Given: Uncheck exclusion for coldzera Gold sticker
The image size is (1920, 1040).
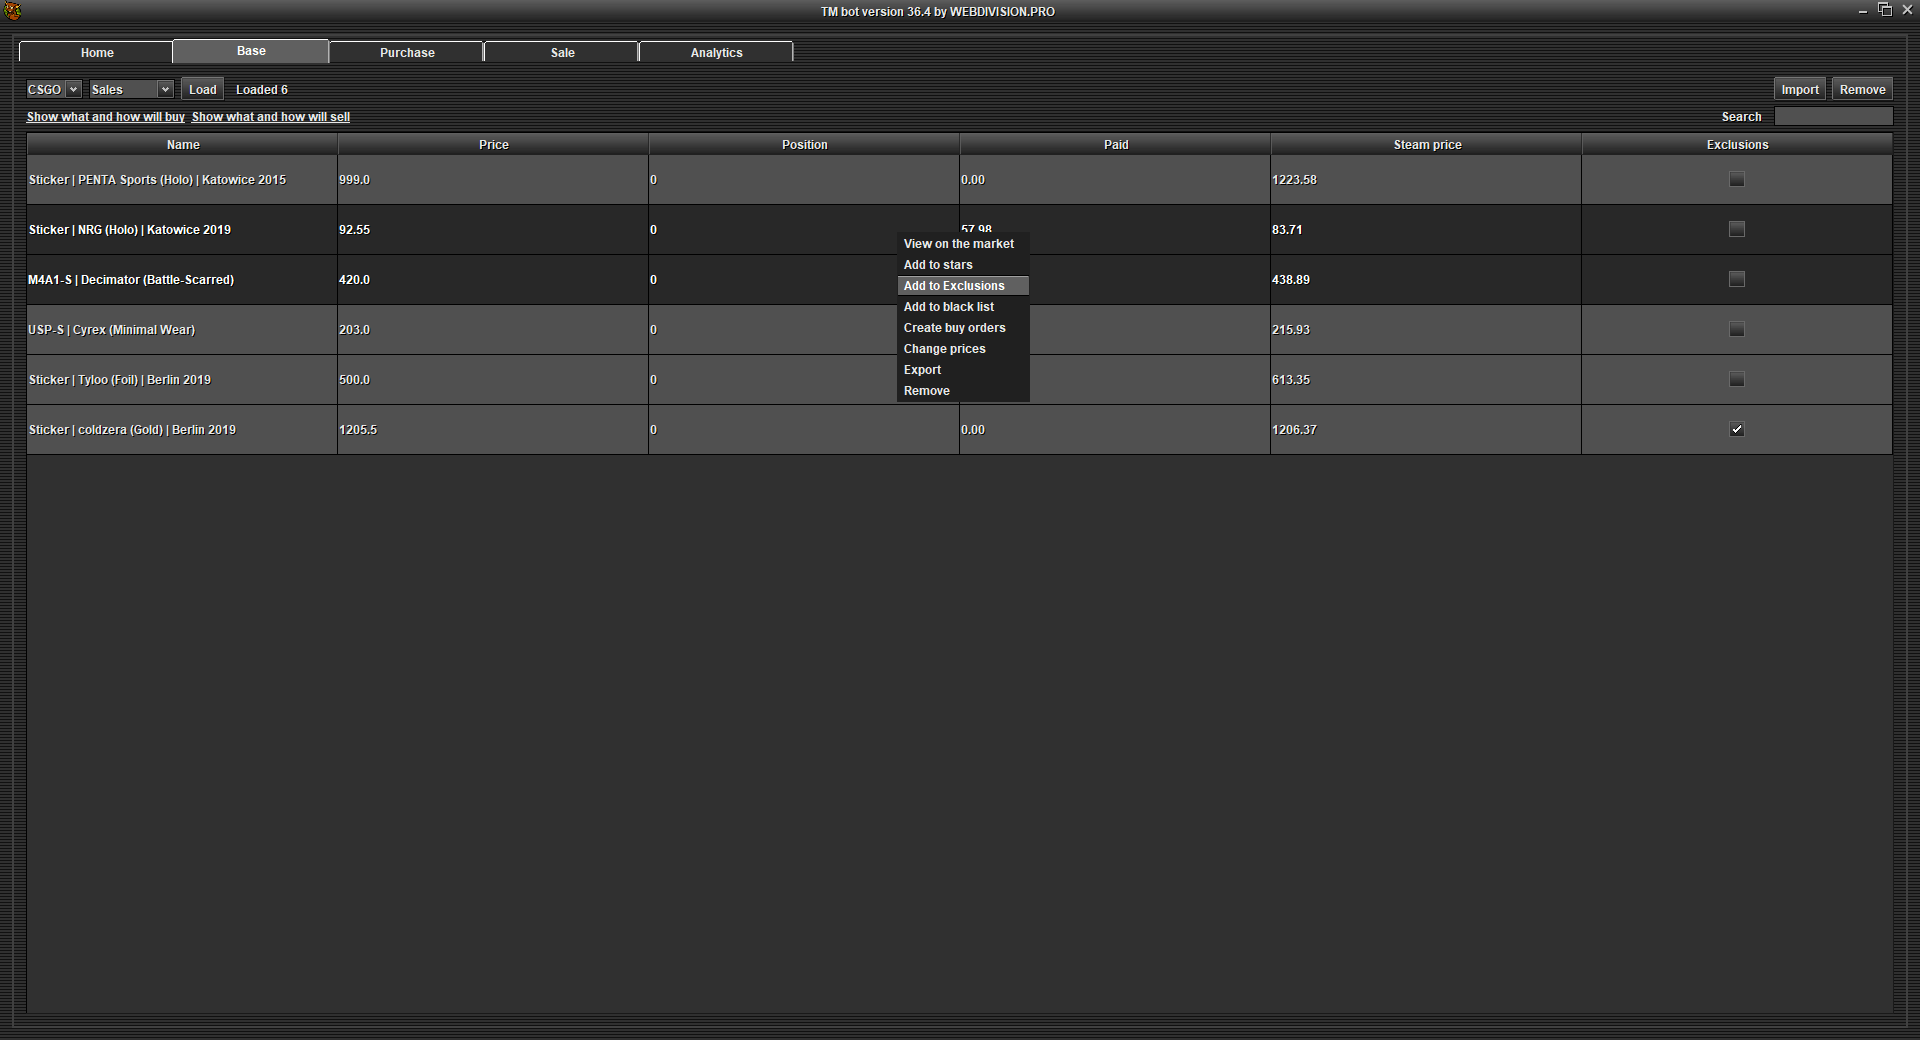Looking at the screenshot, I should click(1736, 430).
